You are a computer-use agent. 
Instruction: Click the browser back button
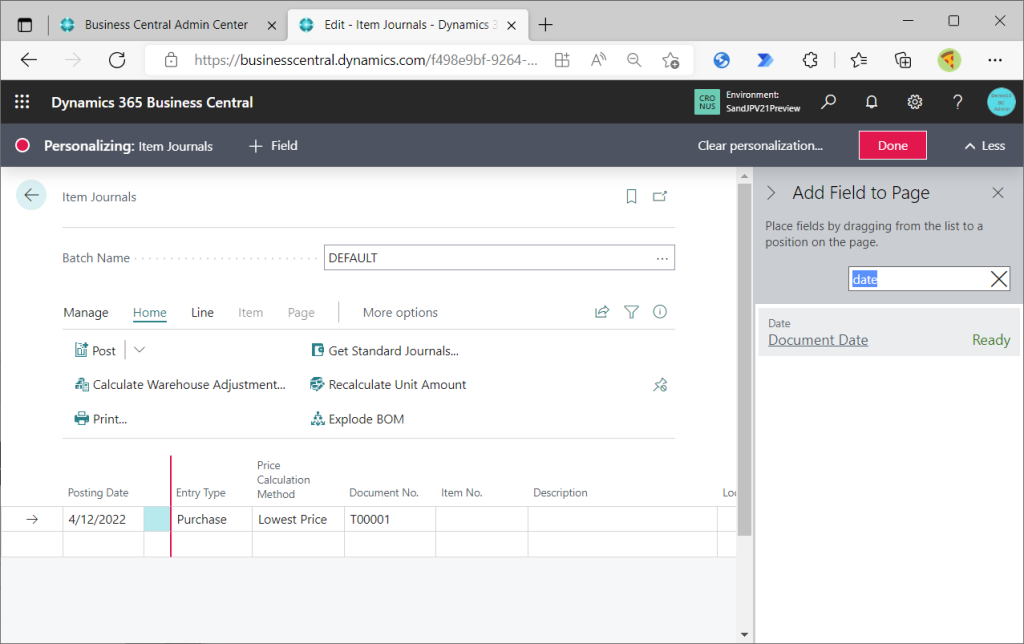[29, 60]
